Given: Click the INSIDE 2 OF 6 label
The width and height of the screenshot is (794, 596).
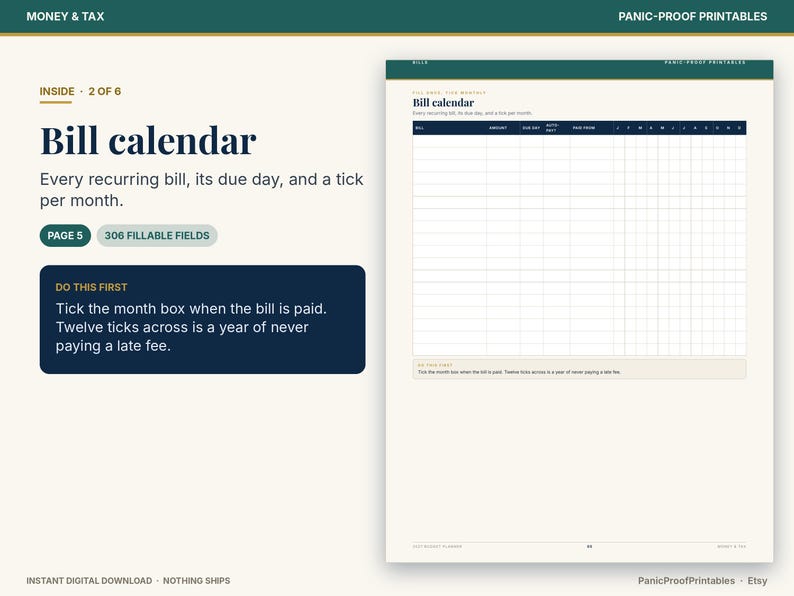Looking at the screenshot, I should pos(80,92).
